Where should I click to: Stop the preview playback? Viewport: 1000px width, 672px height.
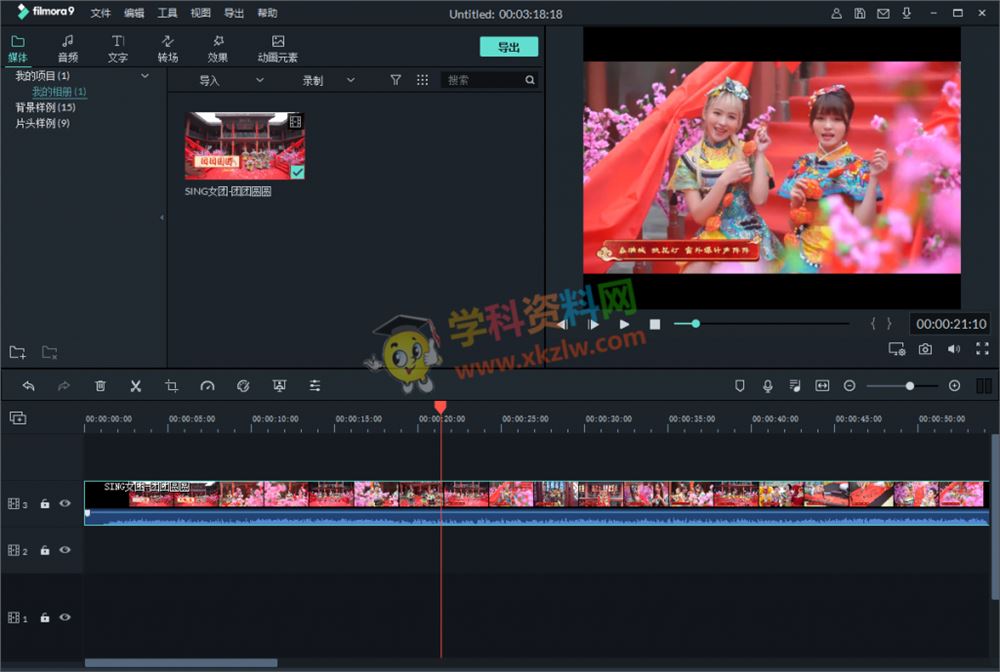(x=655, y=324)
